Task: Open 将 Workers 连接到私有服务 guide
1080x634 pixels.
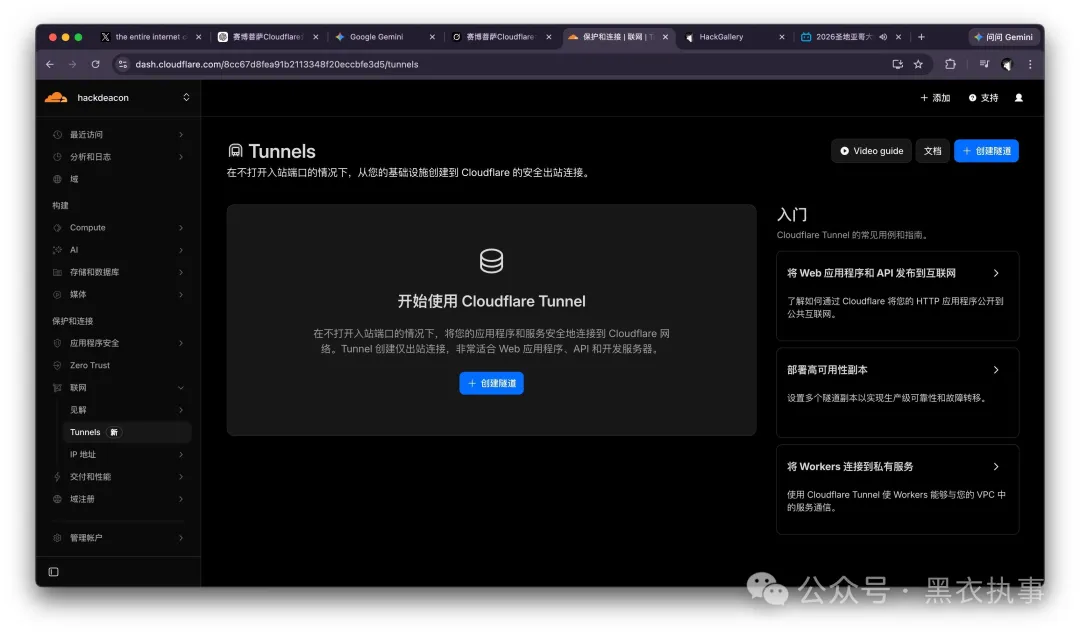Action: point(897,489)
